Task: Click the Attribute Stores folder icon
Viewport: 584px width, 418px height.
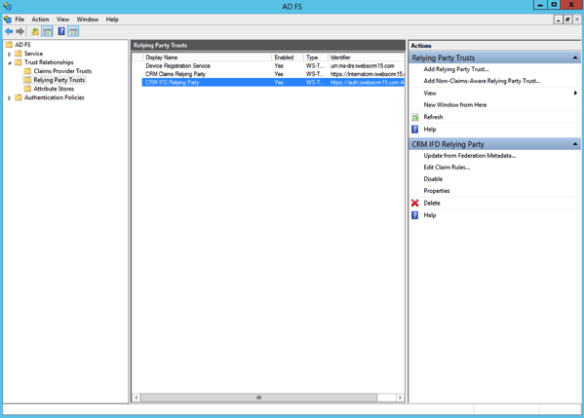Action: [x=28, y=89]
